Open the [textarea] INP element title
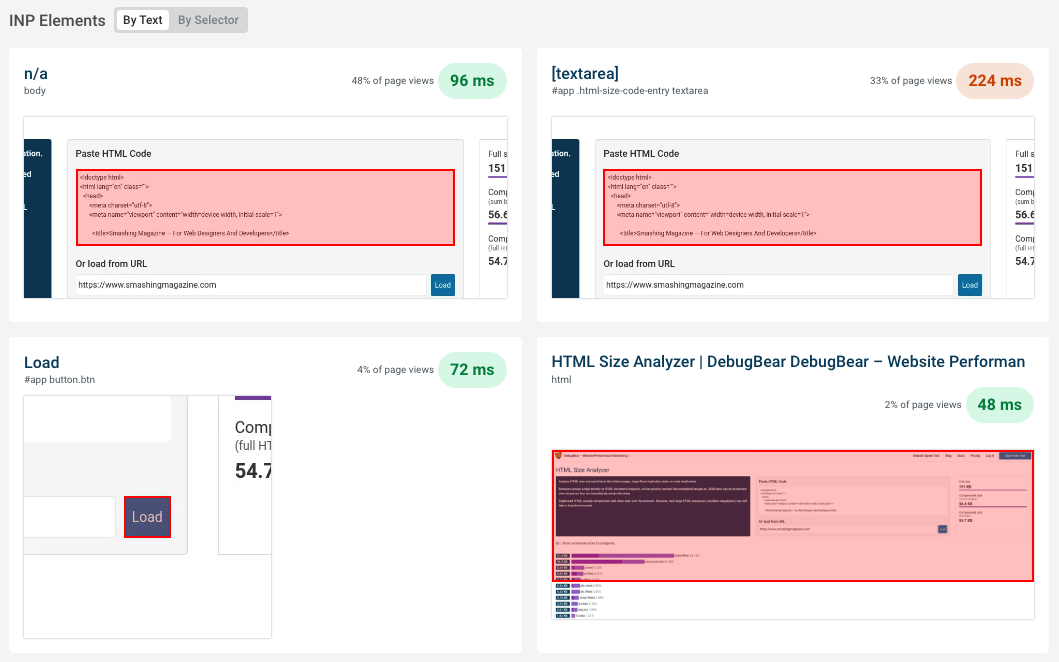This screenshot has width=1059, height=662. coord(585,73)
